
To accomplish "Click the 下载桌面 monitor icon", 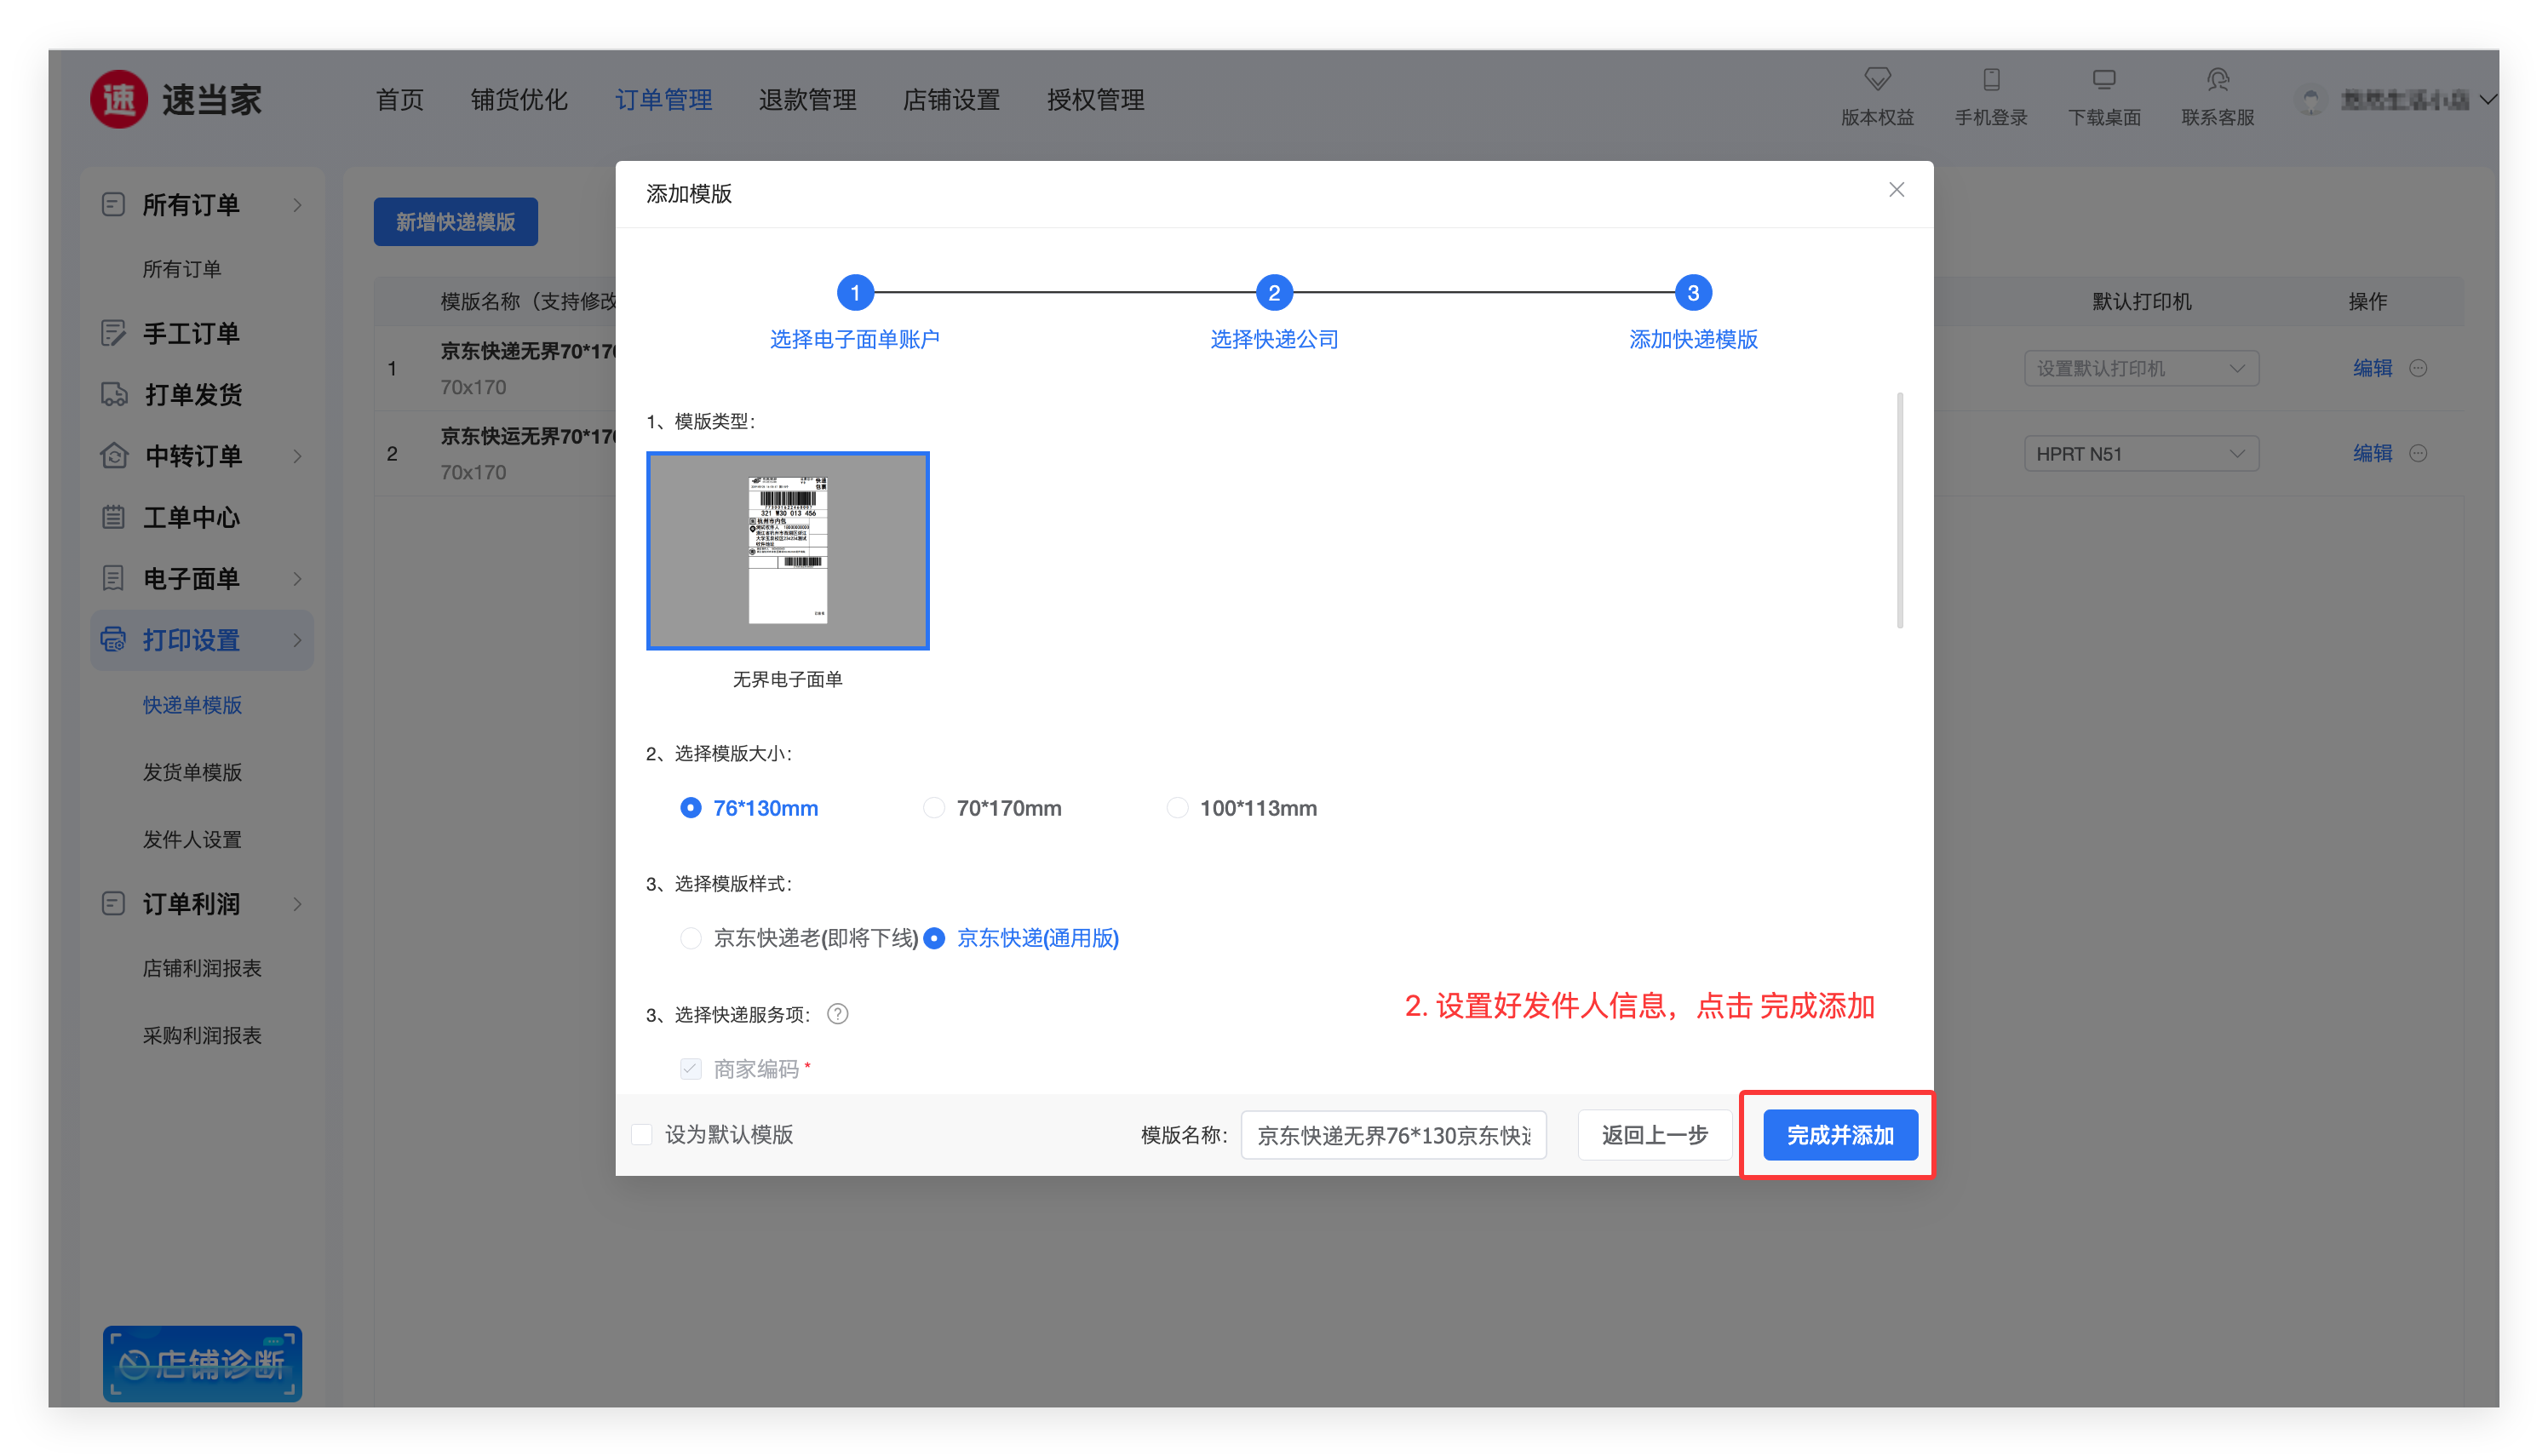I will pos(2104,80).
